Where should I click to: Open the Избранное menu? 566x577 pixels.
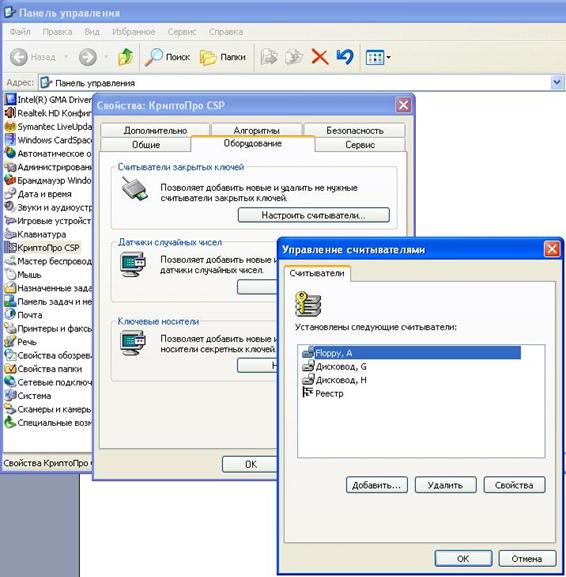point(134,32)
